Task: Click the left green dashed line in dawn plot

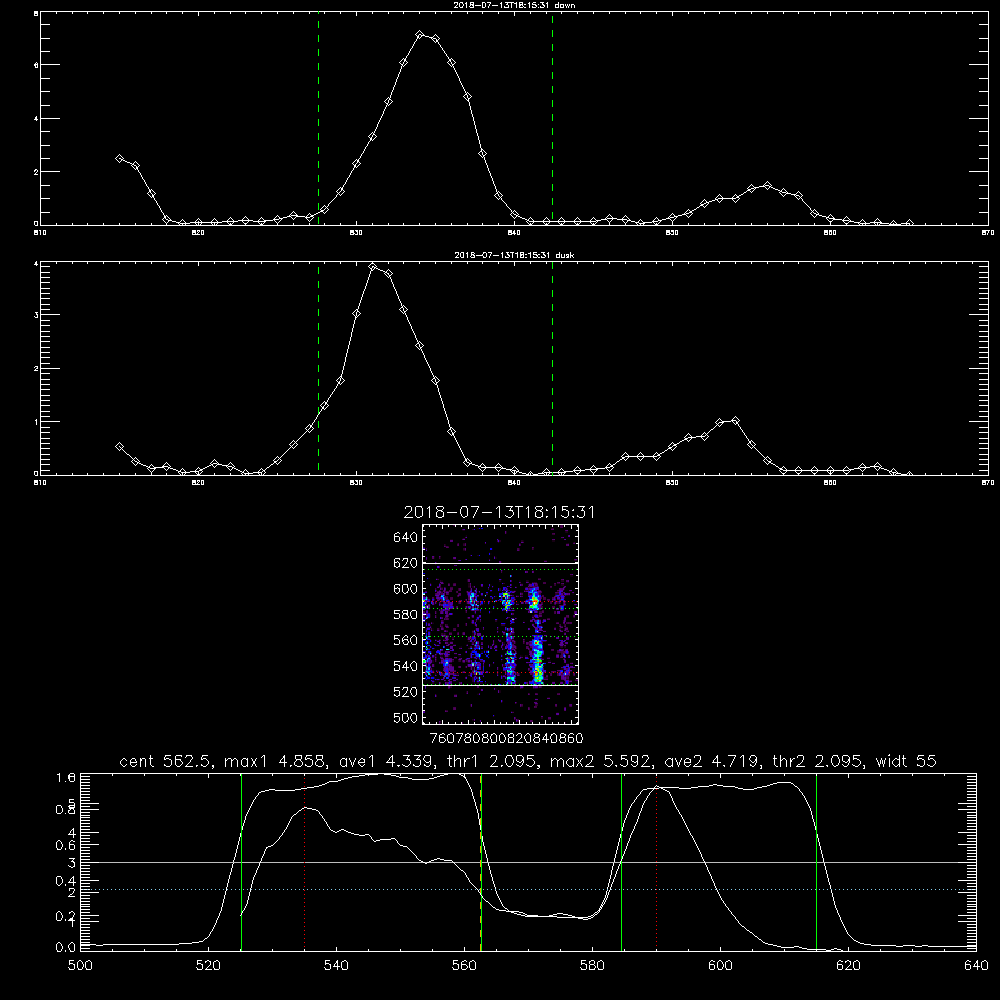Action: [x=318, y=119]
